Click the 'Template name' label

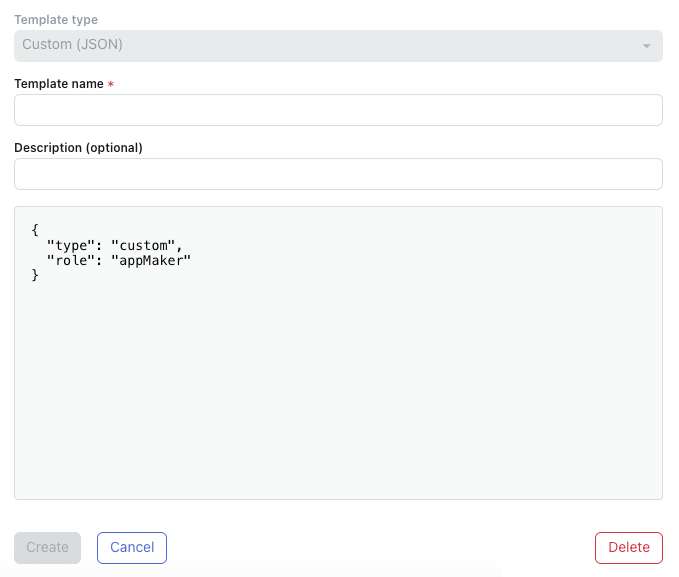[x=58, y=84]
